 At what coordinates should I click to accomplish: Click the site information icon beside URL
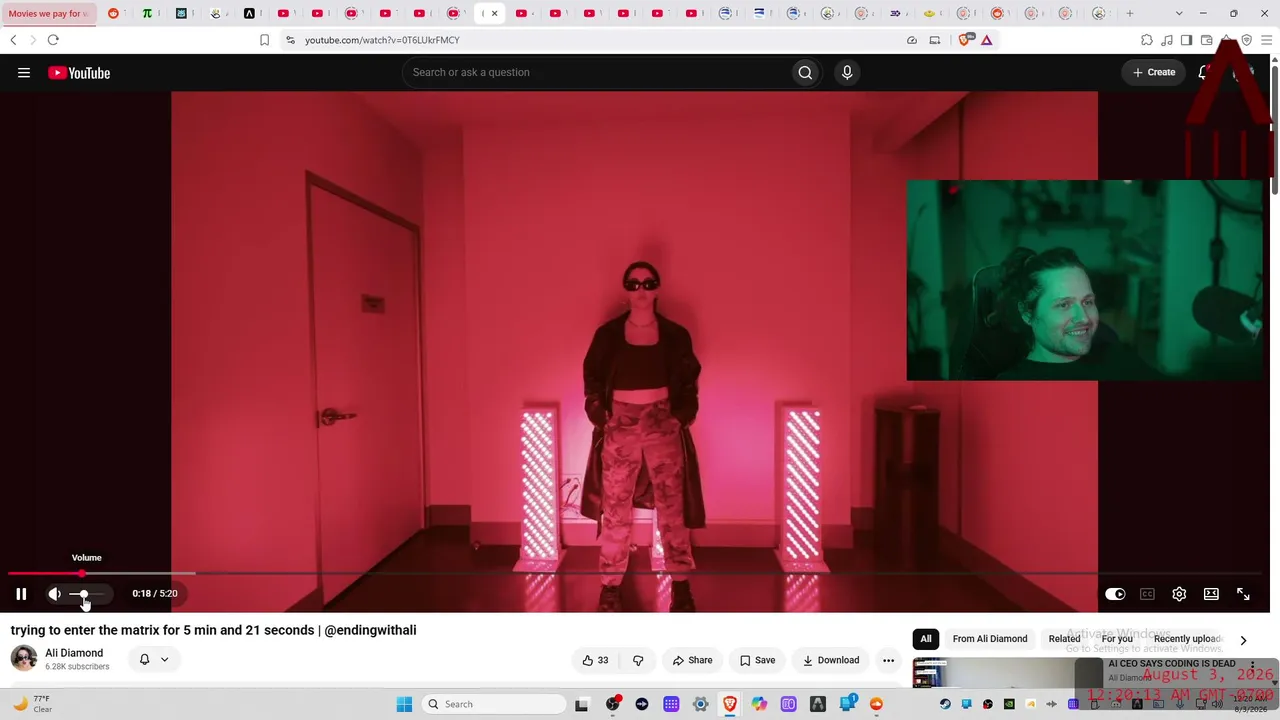[290, 40]
